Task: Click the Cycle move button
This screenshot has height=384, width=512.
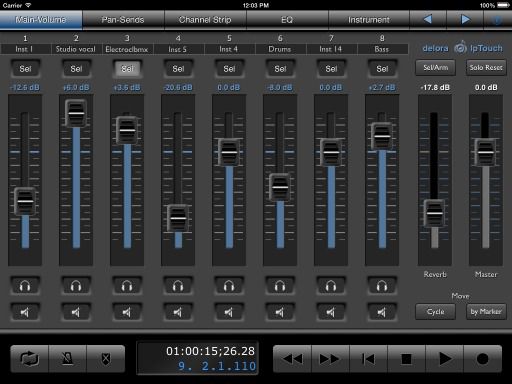Action: click(x=435, y=312)
